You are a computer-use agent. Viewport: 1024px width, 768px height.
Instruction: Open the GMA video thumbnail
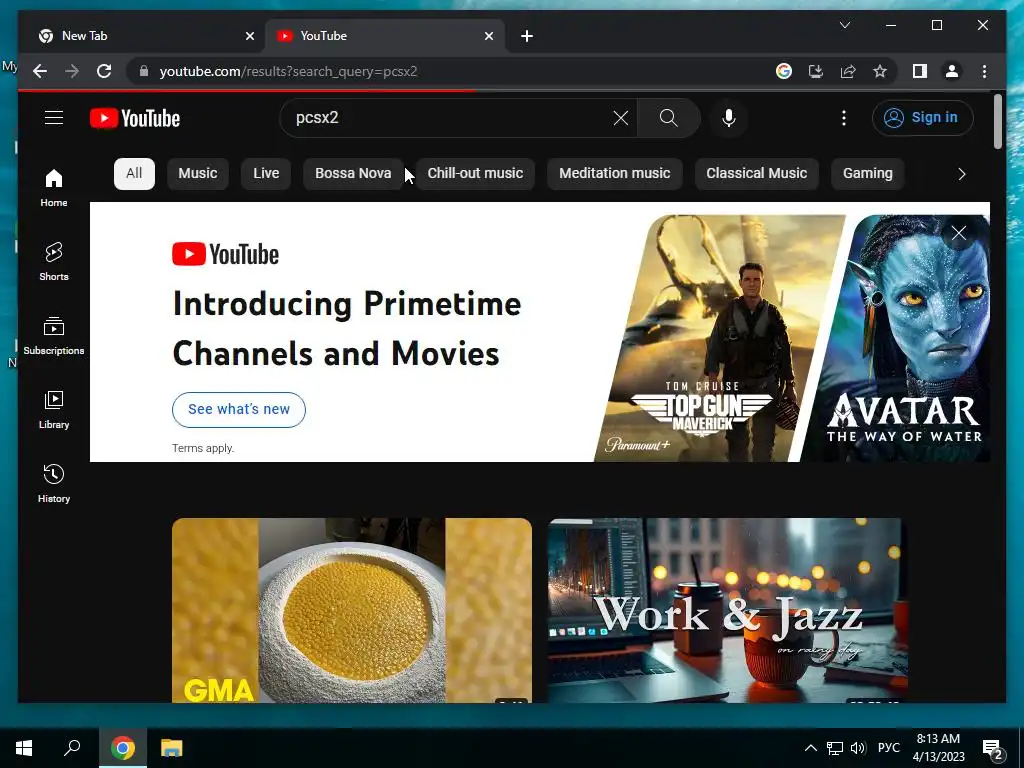pos(351,611)
